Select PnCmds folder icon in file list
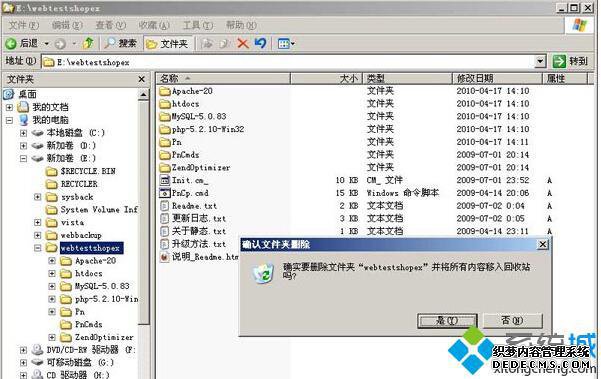This screenshot has height=379, width=601. pos(165,155)
